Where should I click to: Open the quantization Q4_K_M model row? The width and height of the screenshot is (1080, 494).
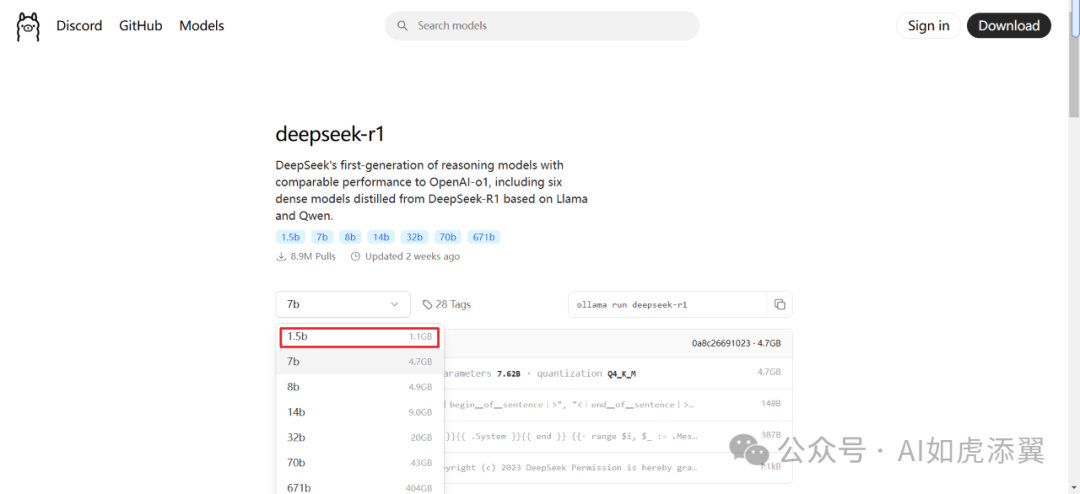pos(618,373)
